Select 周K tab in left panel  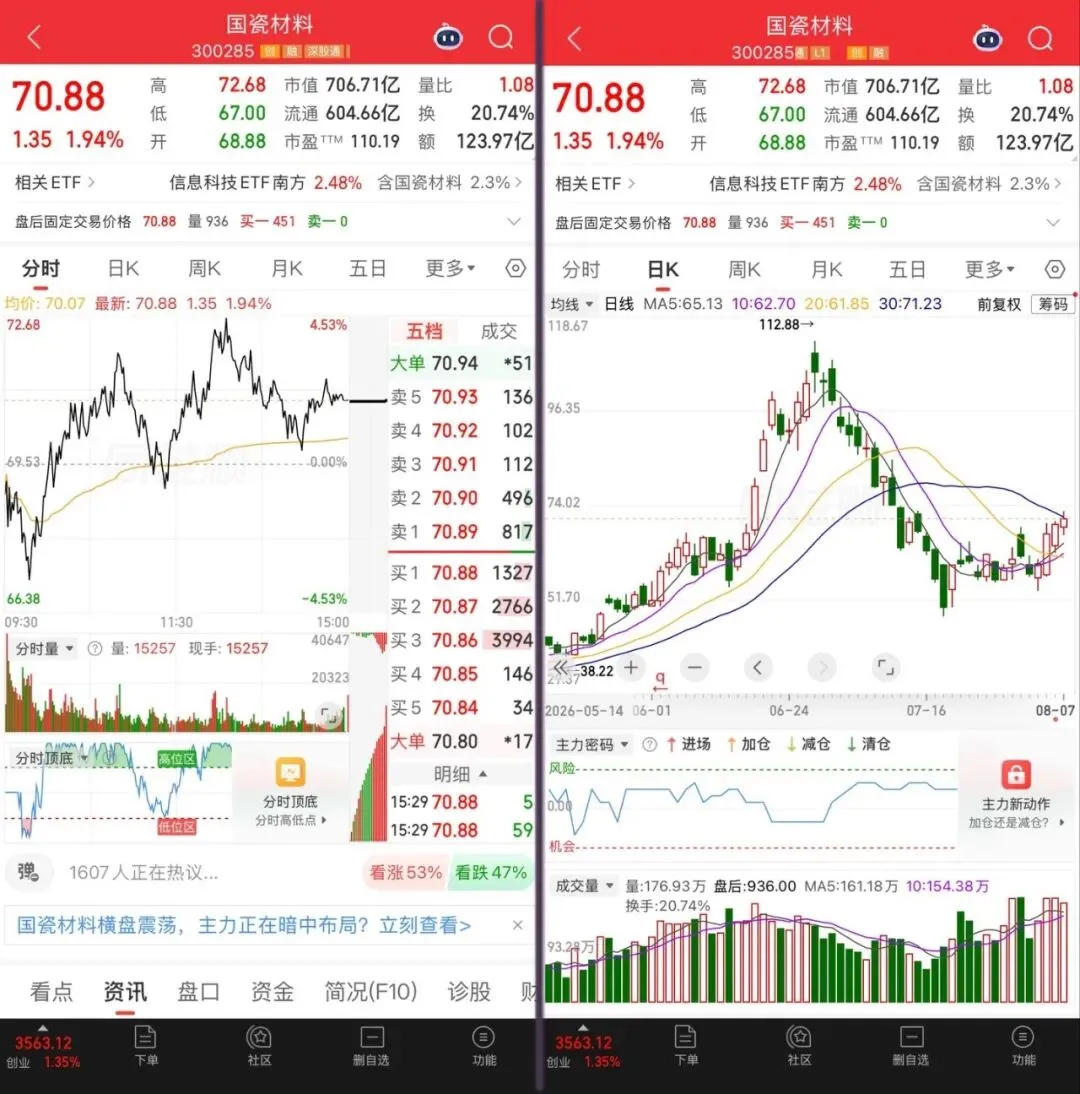pos(204,268)
